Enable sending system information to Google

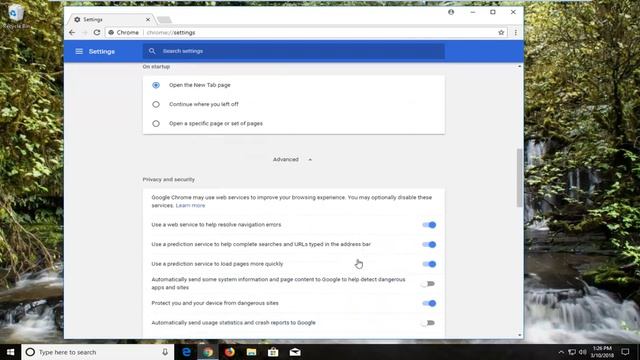click(x=428, y=284)
